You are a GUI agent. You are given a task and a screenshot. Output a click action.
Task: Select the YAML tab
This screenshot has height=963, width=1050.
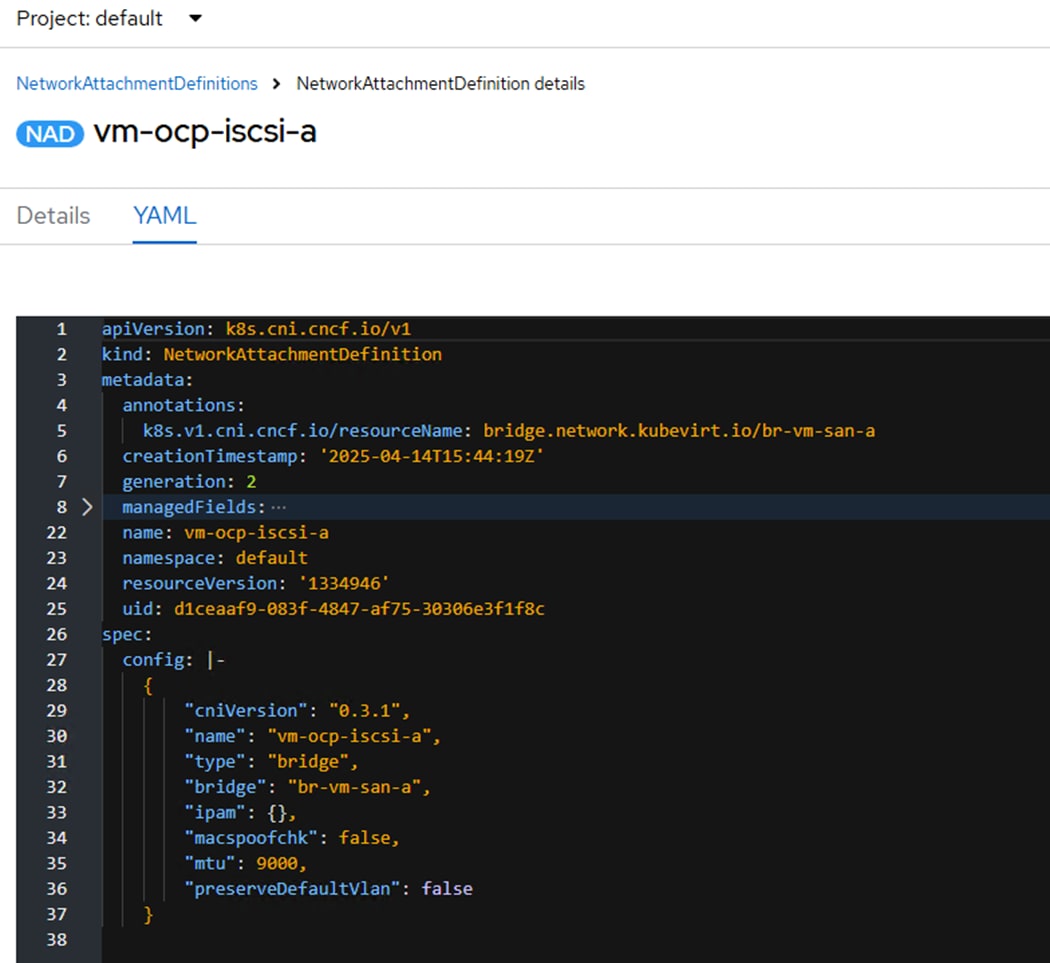165,216
